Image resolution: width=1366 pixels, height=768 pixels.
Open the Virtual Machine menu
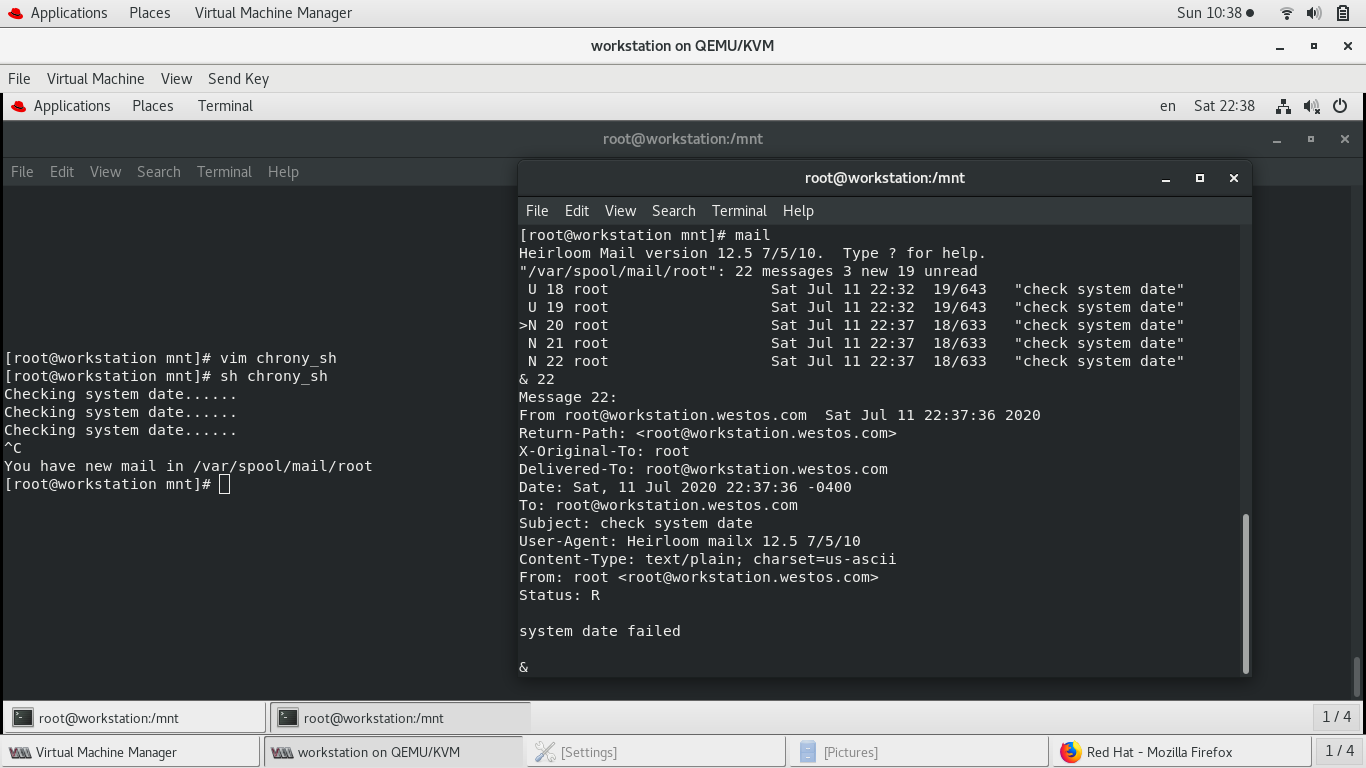point(96,79)
